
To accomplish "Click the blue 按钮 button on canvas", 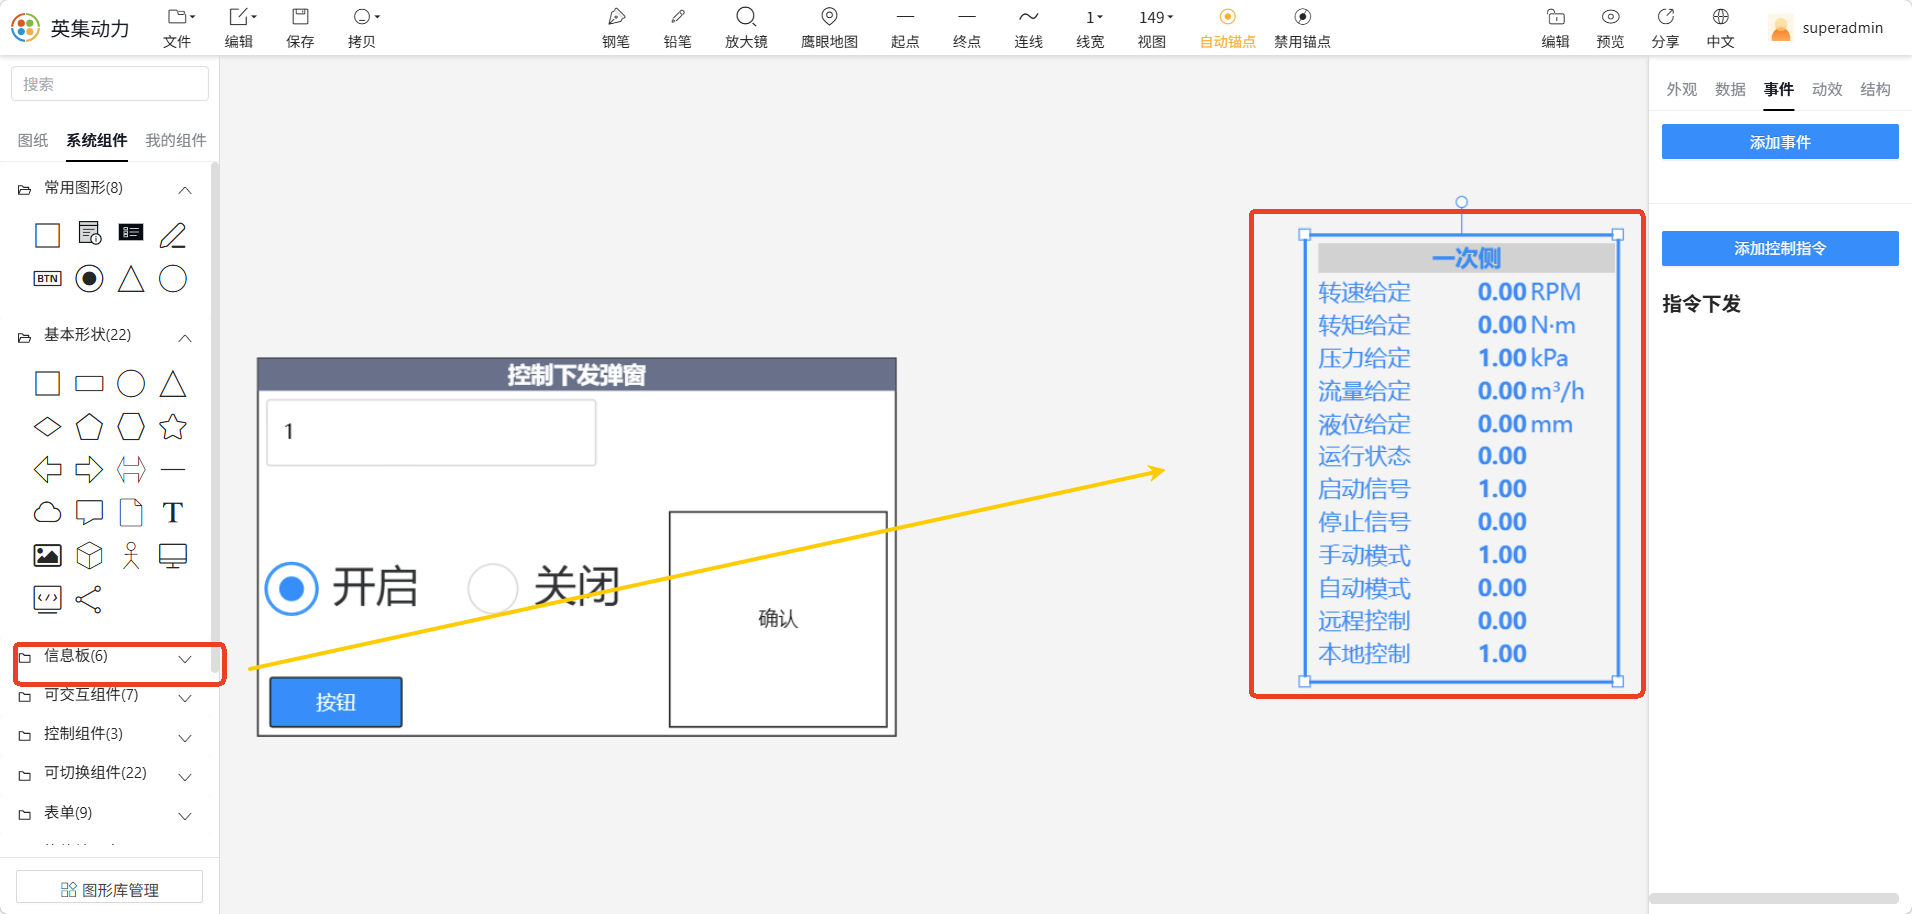I will click(336, 702).
